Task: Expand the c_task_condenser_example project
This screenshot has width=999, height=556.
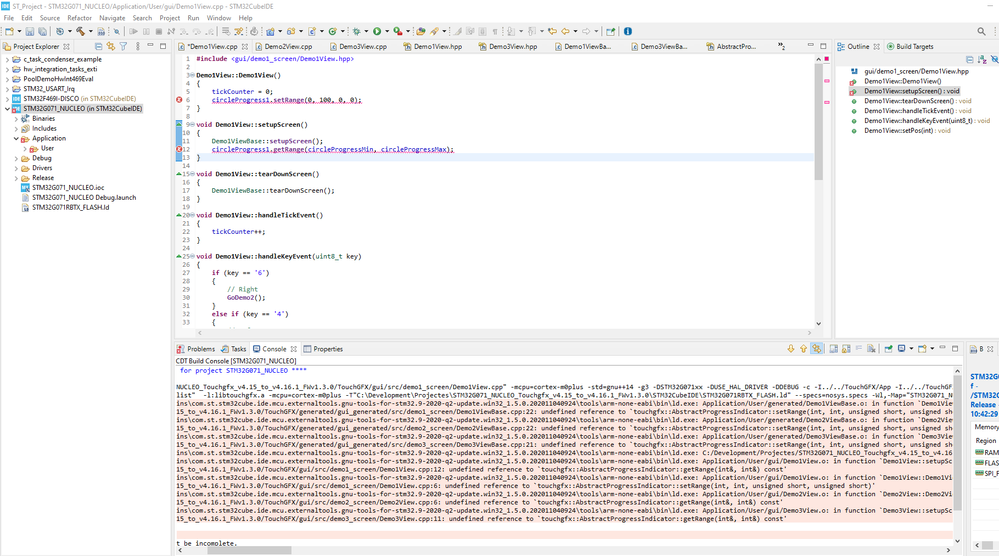Action: point(8,59)
